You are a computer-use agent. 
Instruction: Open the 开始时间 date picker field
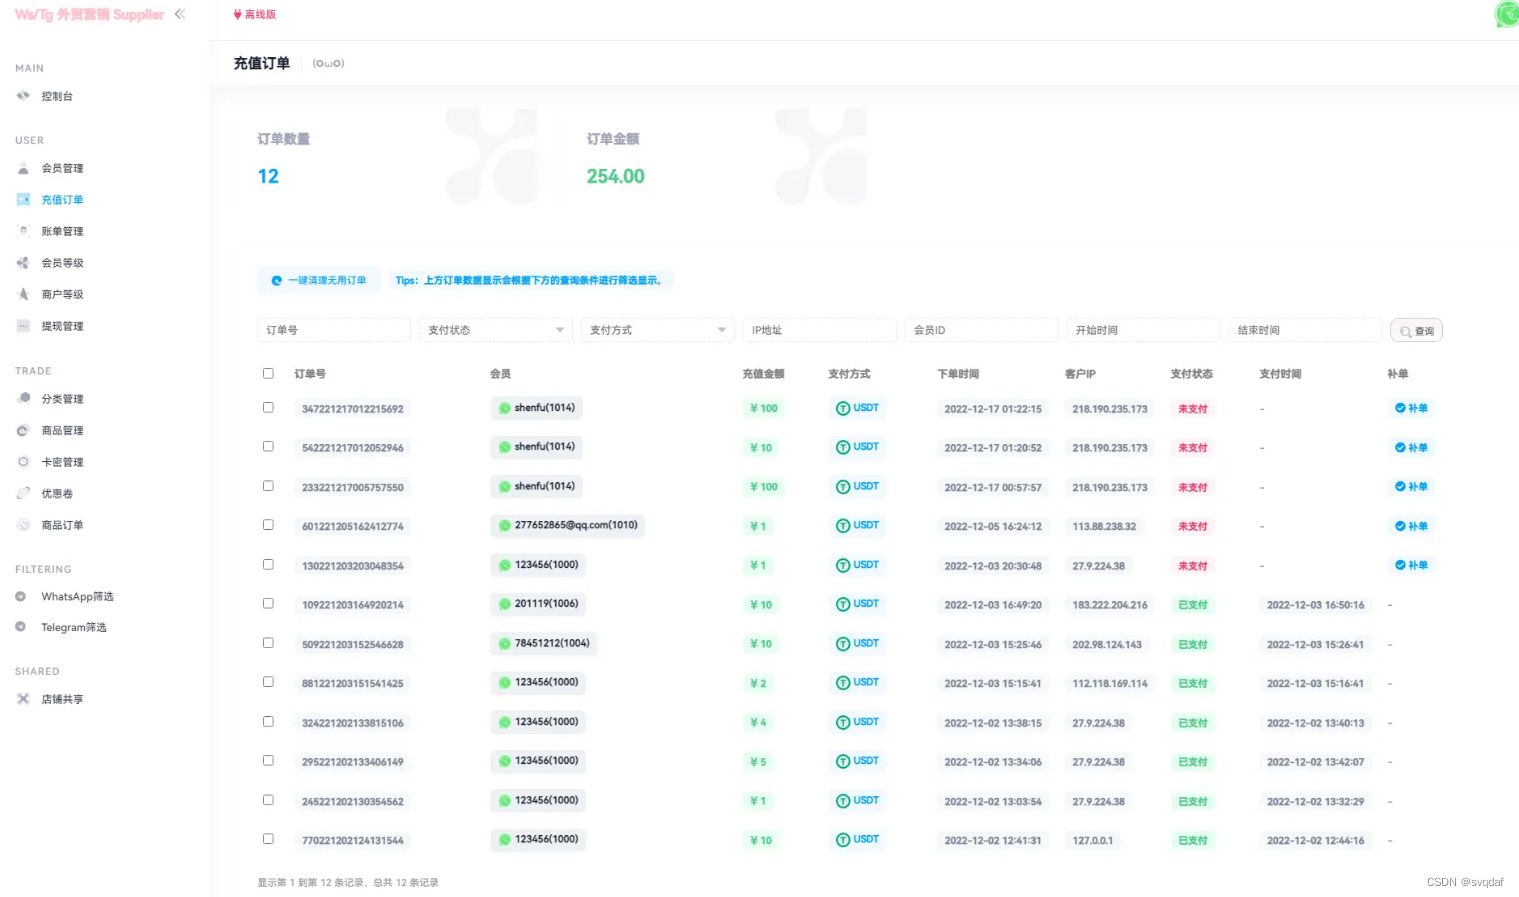click(1142, 330)
